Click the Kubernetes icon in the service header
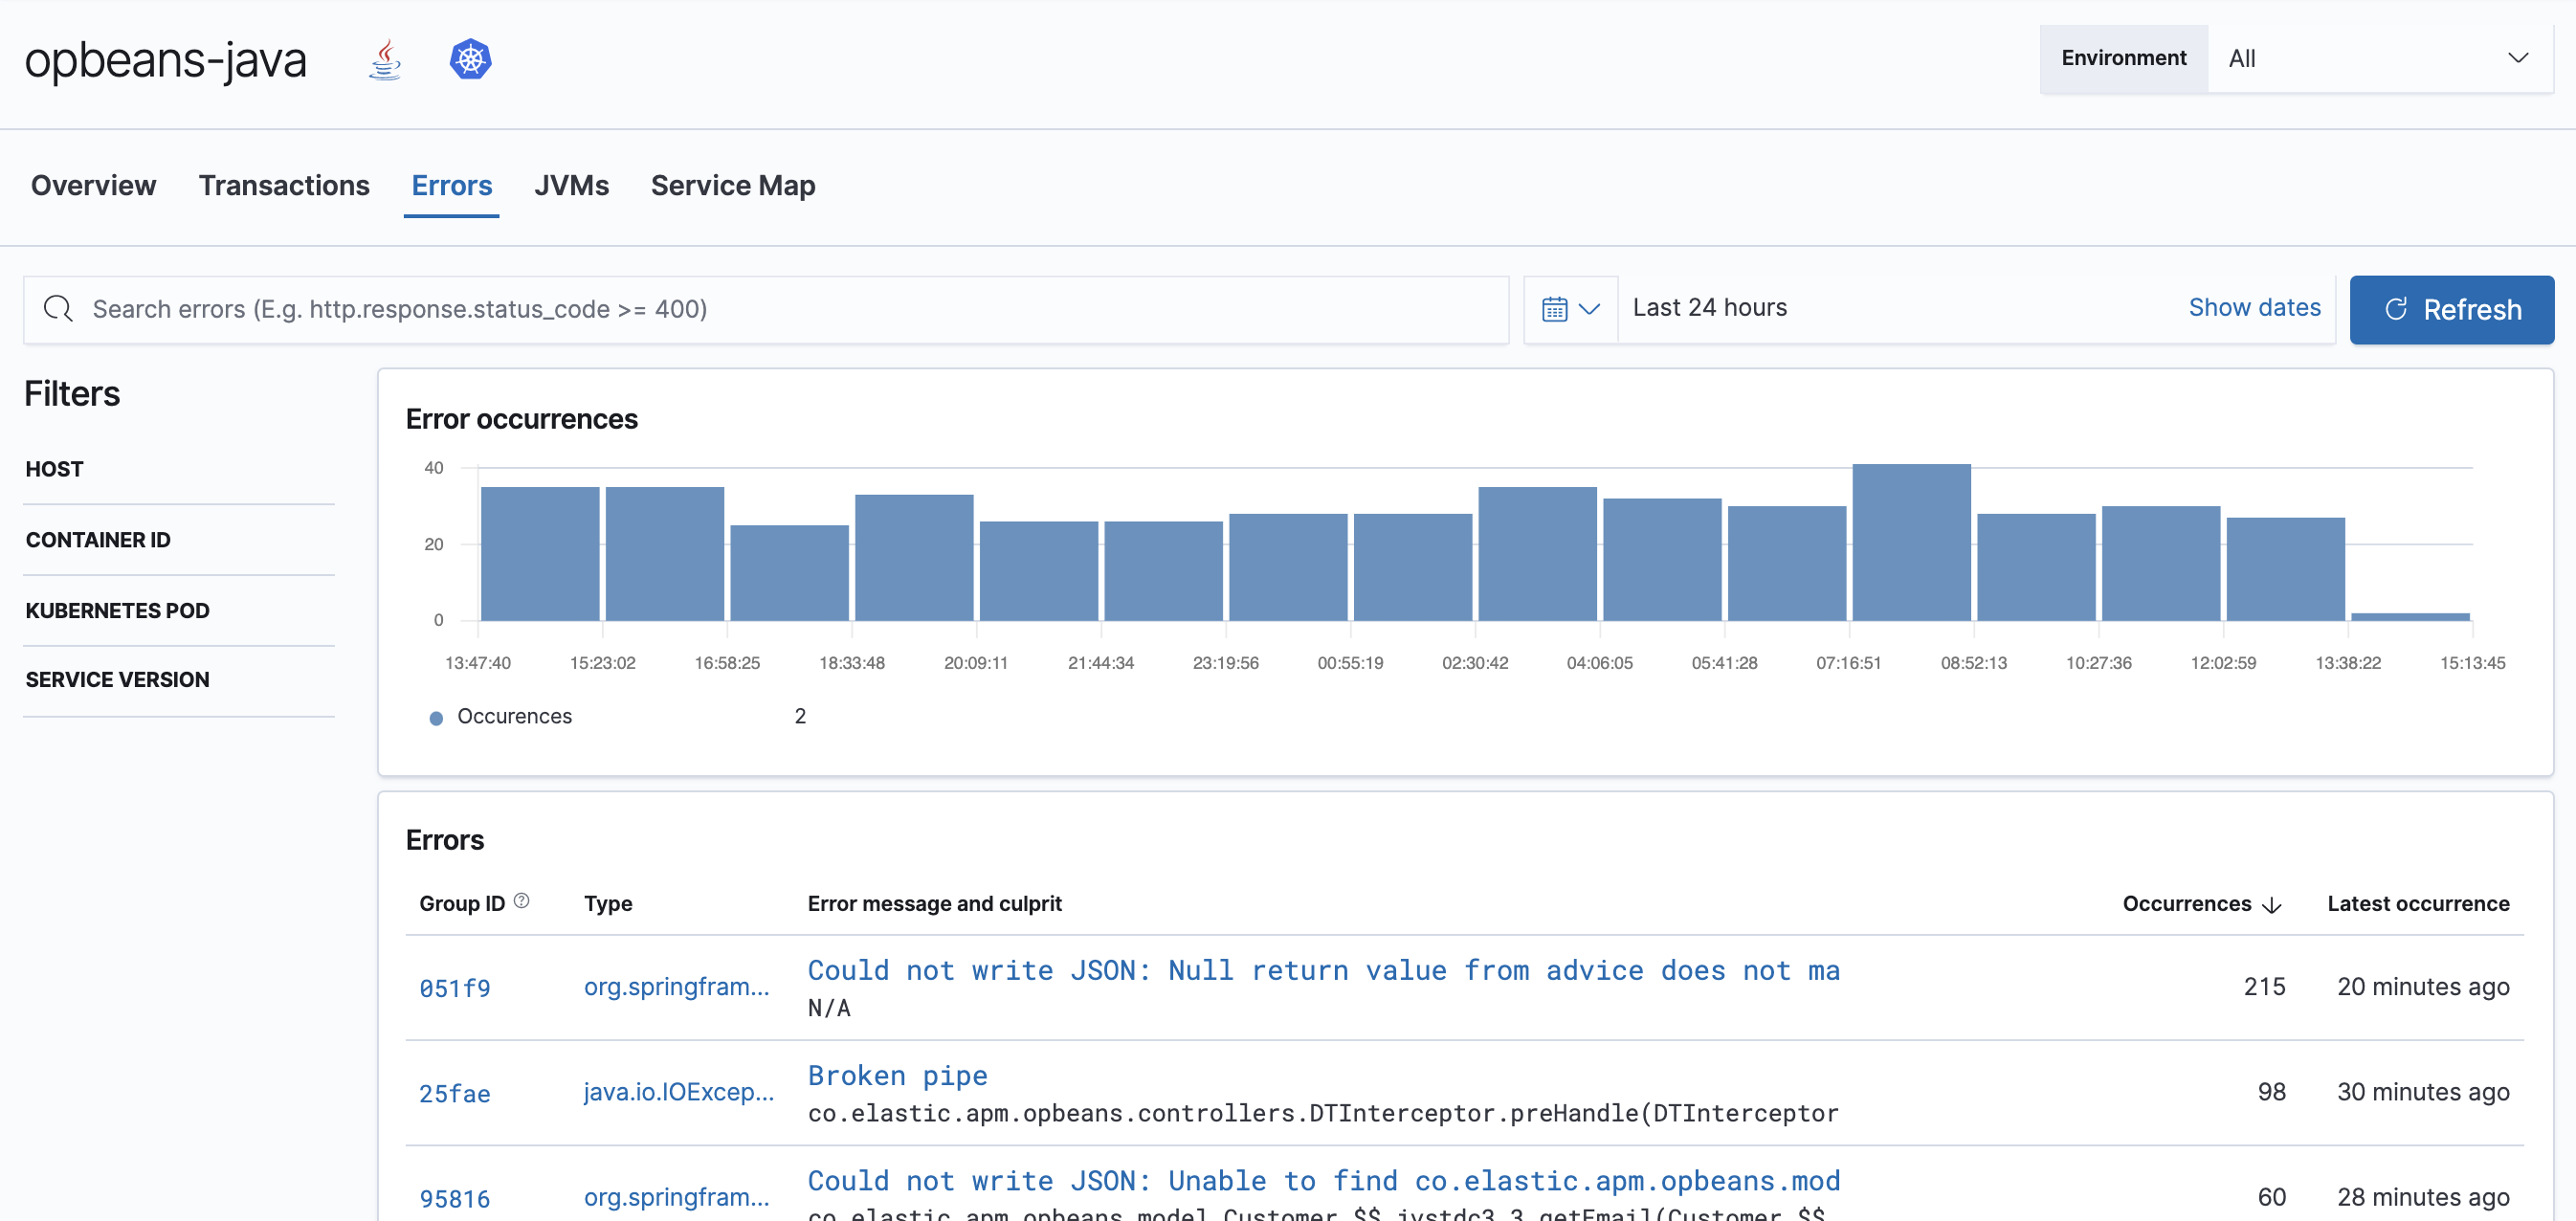Screen dimensions: 2576x1221 [470, 59]
